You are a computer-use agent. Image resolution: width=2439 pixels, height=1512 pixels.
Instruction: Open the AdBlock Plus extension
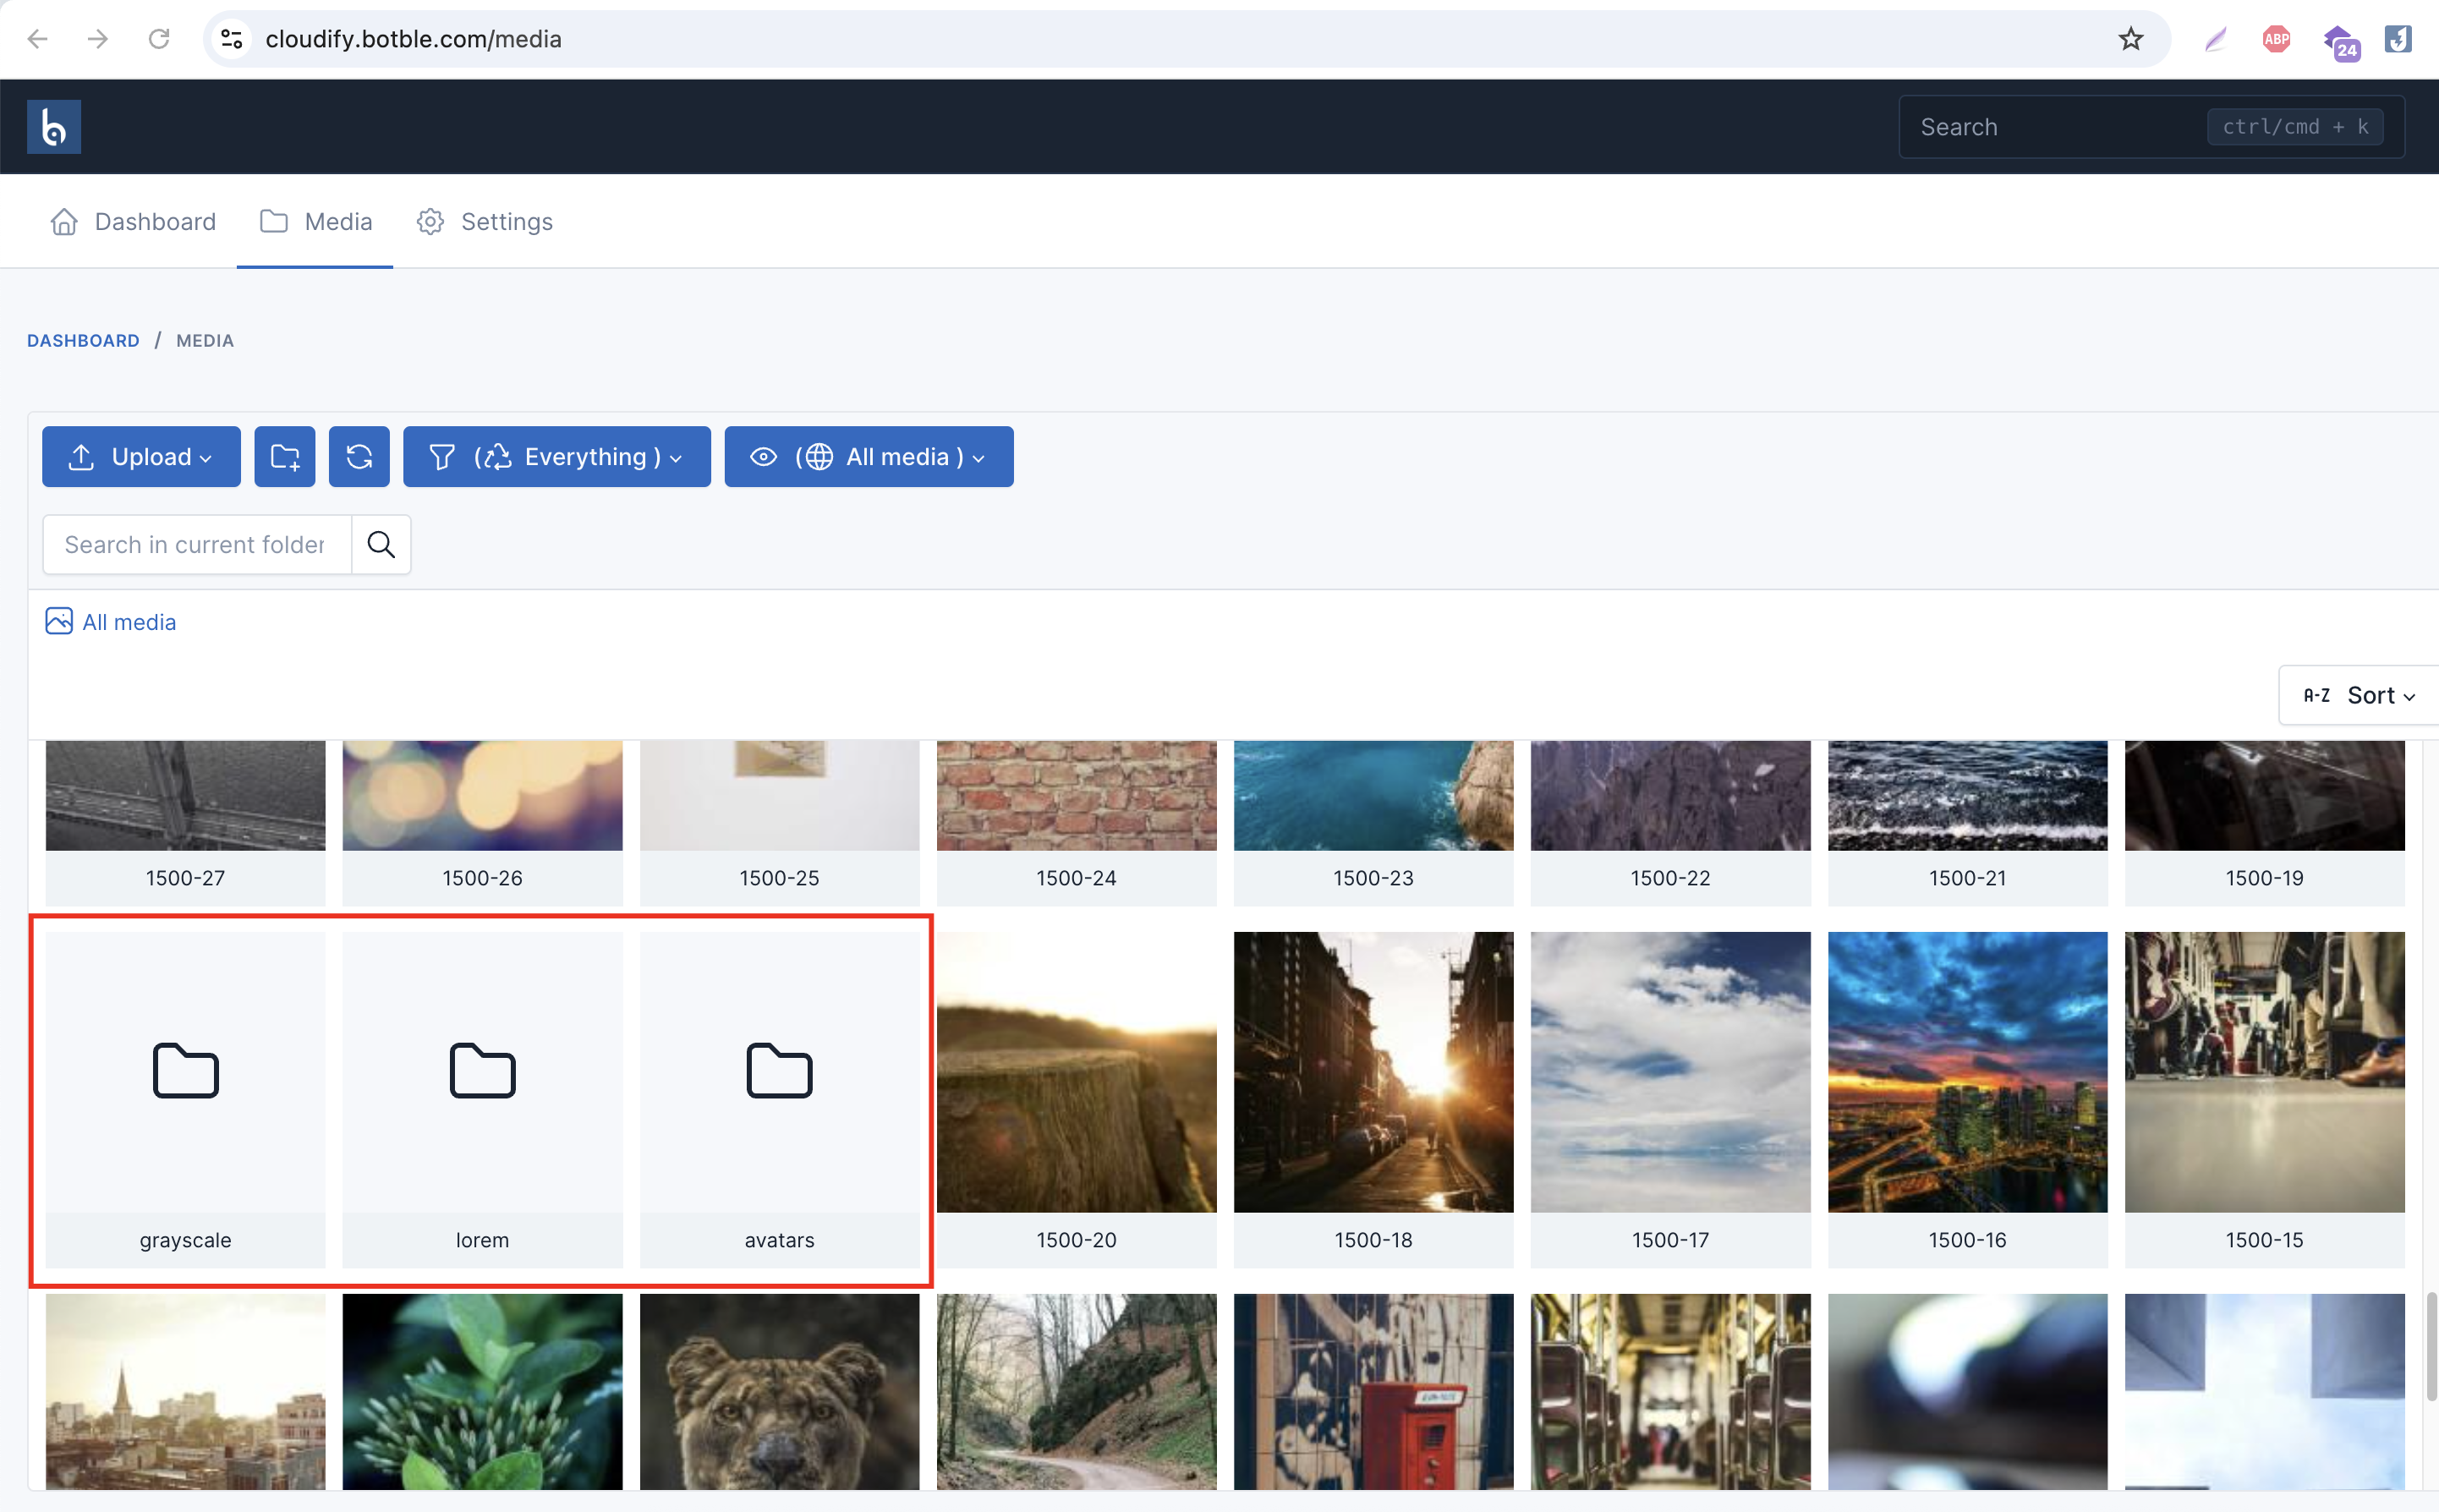point(2276,39)
